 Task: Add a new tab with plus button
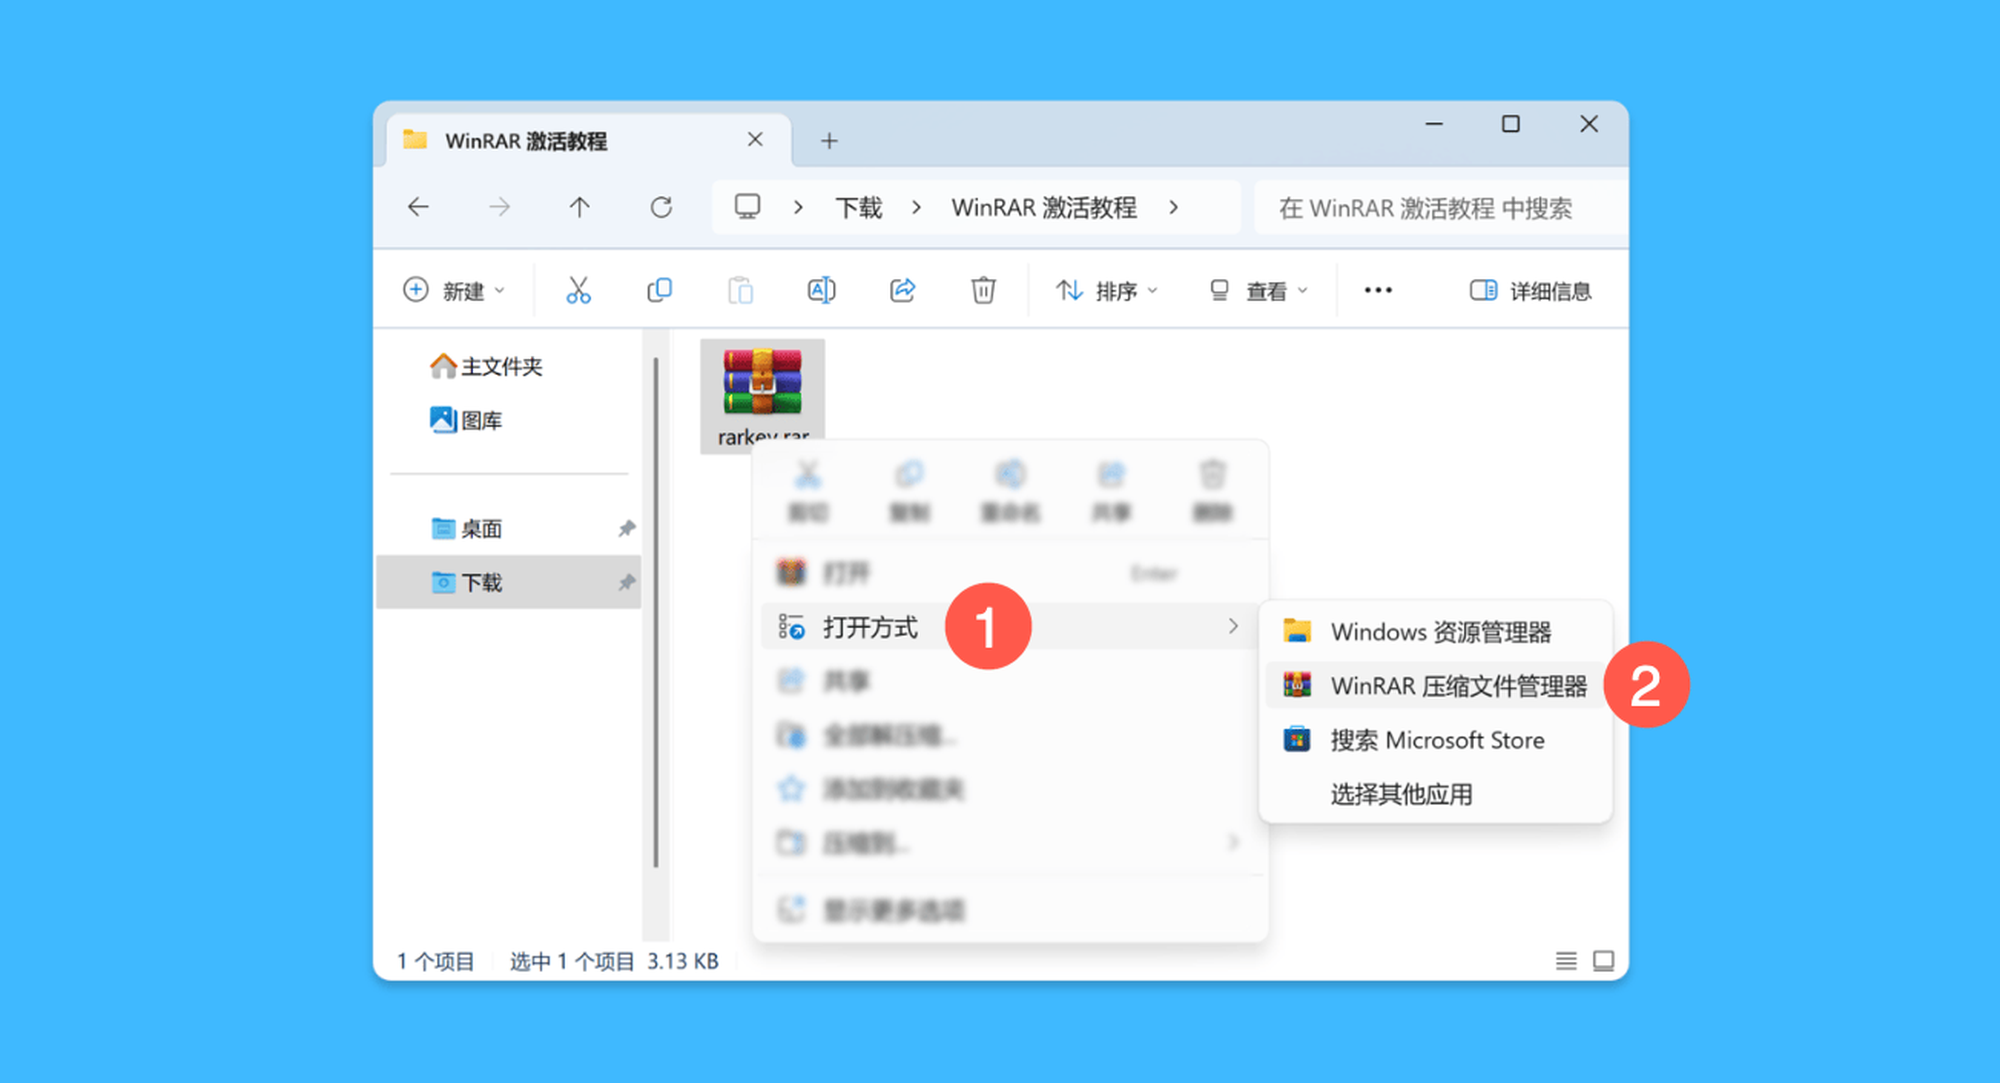[x=829, y=141]
